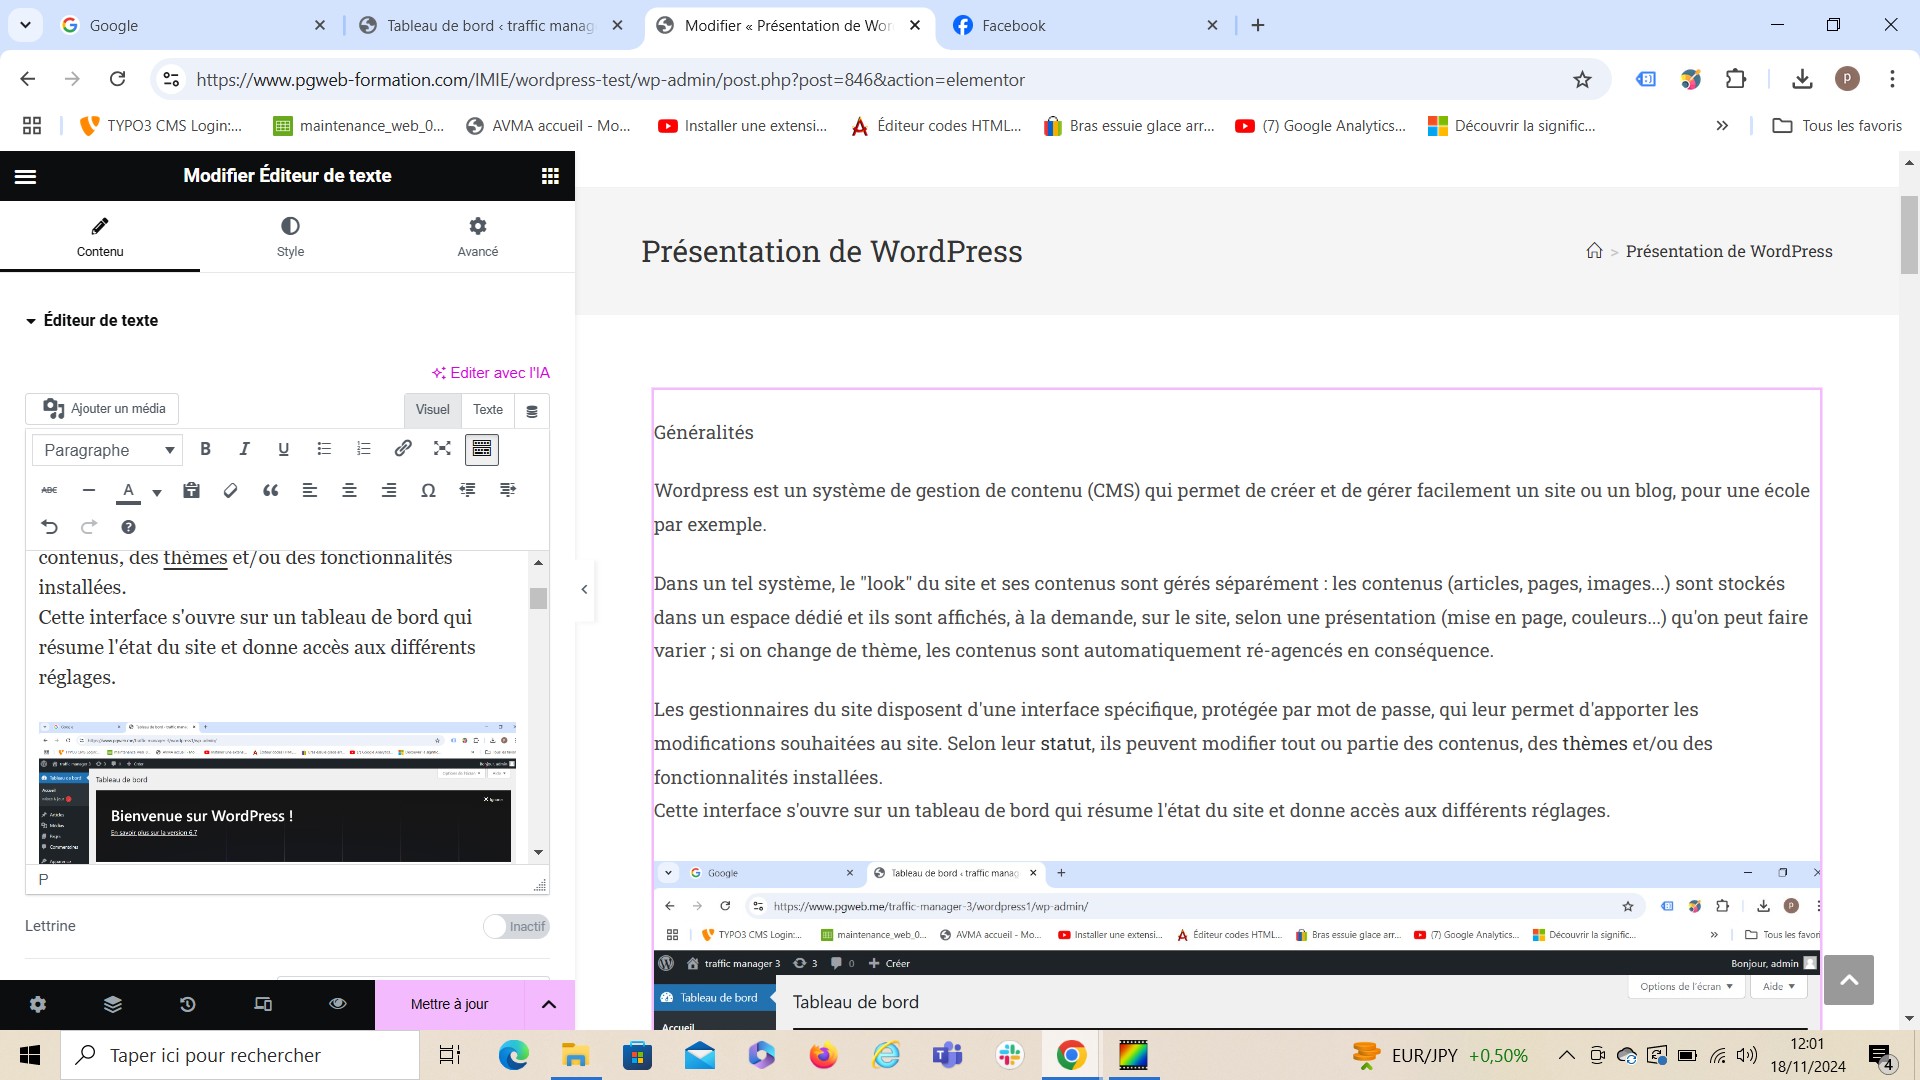Switch responsive mode
The height and width of the screenshot is (1080, 1920).
tap(263, 1004)
